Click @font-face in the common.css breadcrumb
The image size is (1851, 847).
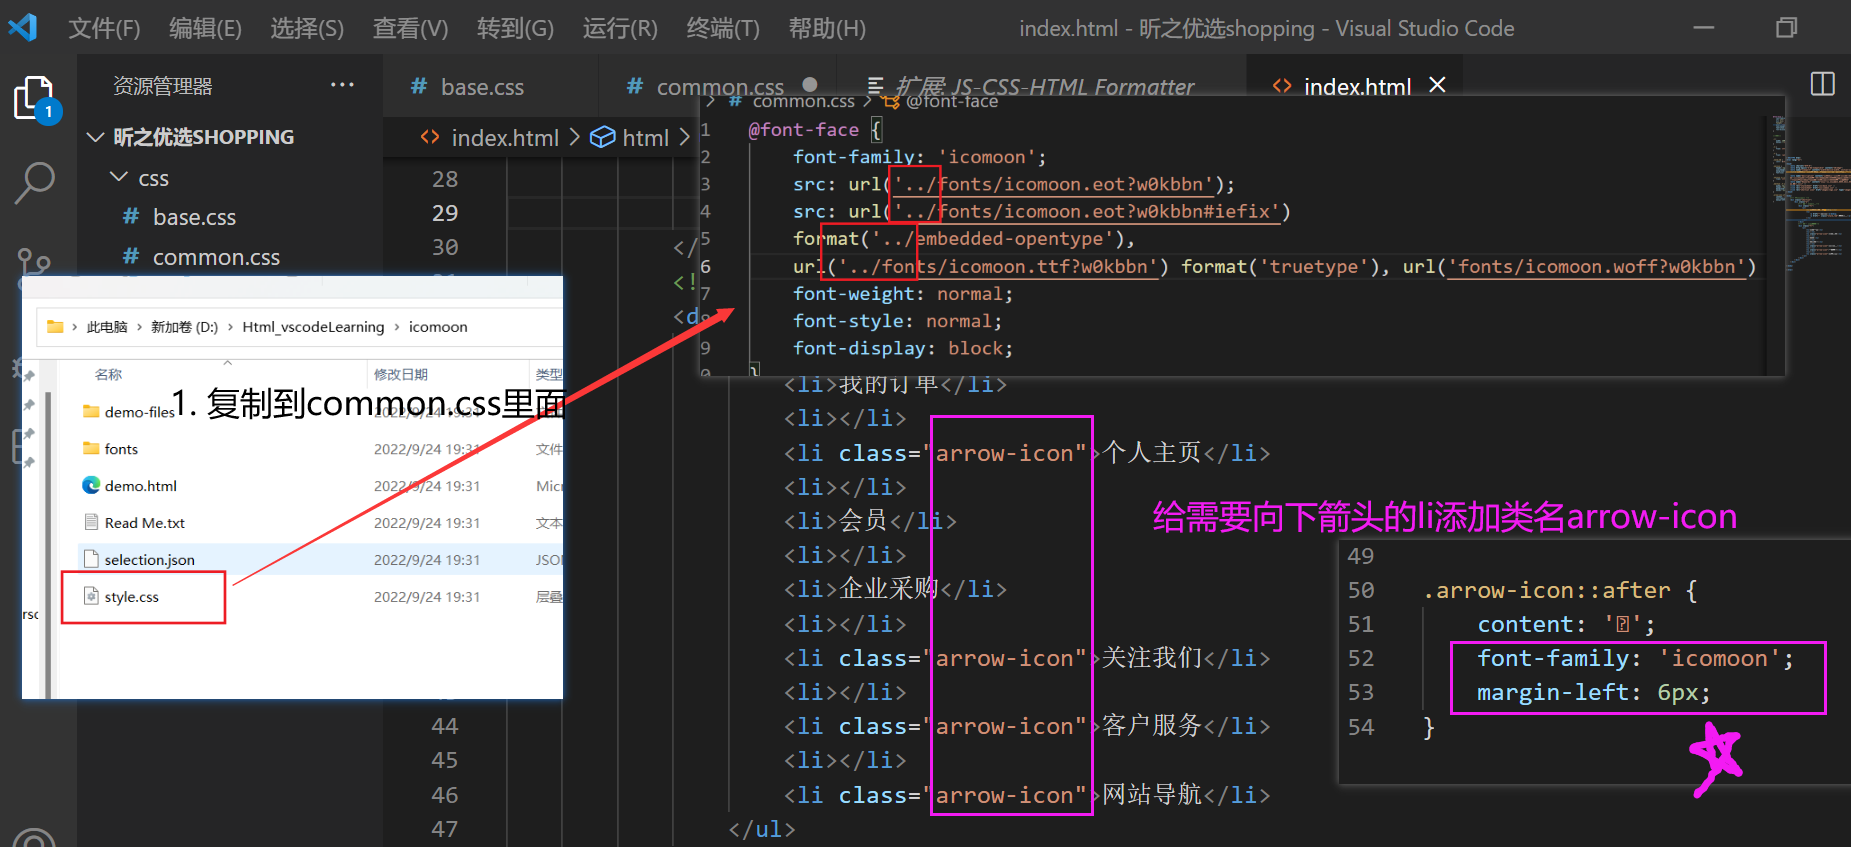point(952,101)
